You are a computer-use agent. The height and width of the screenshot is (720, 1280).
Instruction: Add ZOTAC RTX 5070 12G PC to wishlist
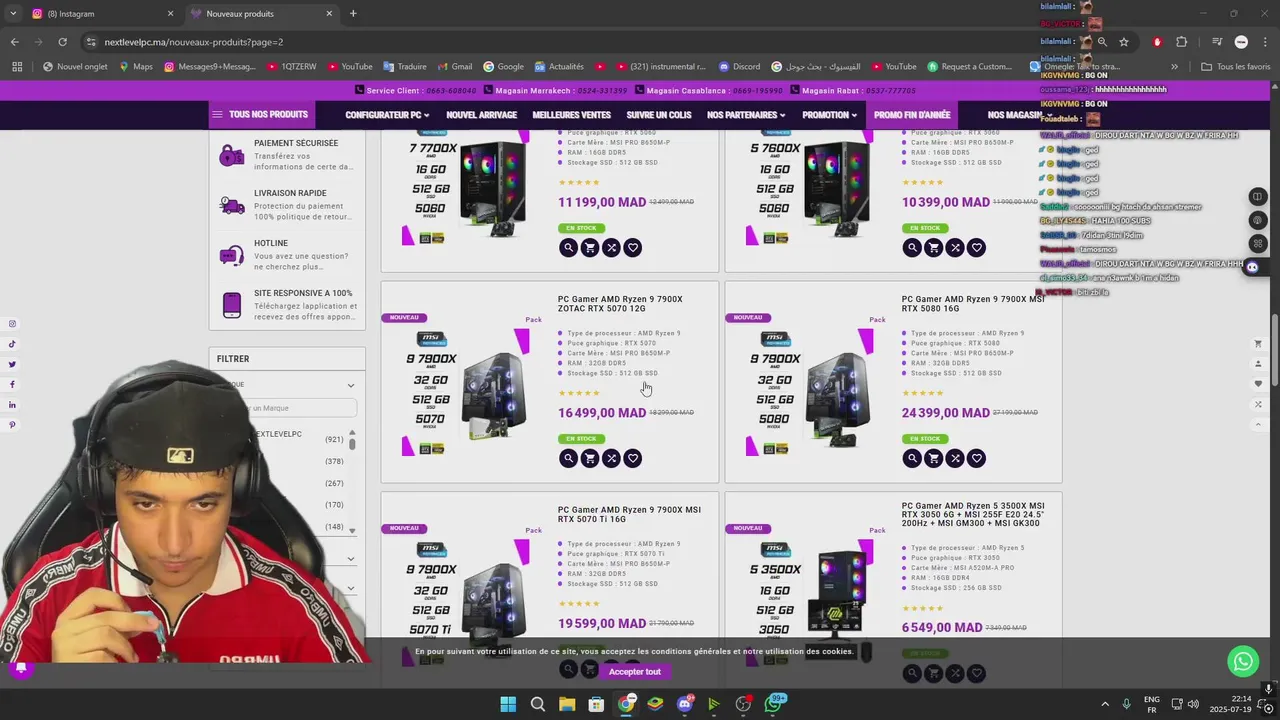633,458
